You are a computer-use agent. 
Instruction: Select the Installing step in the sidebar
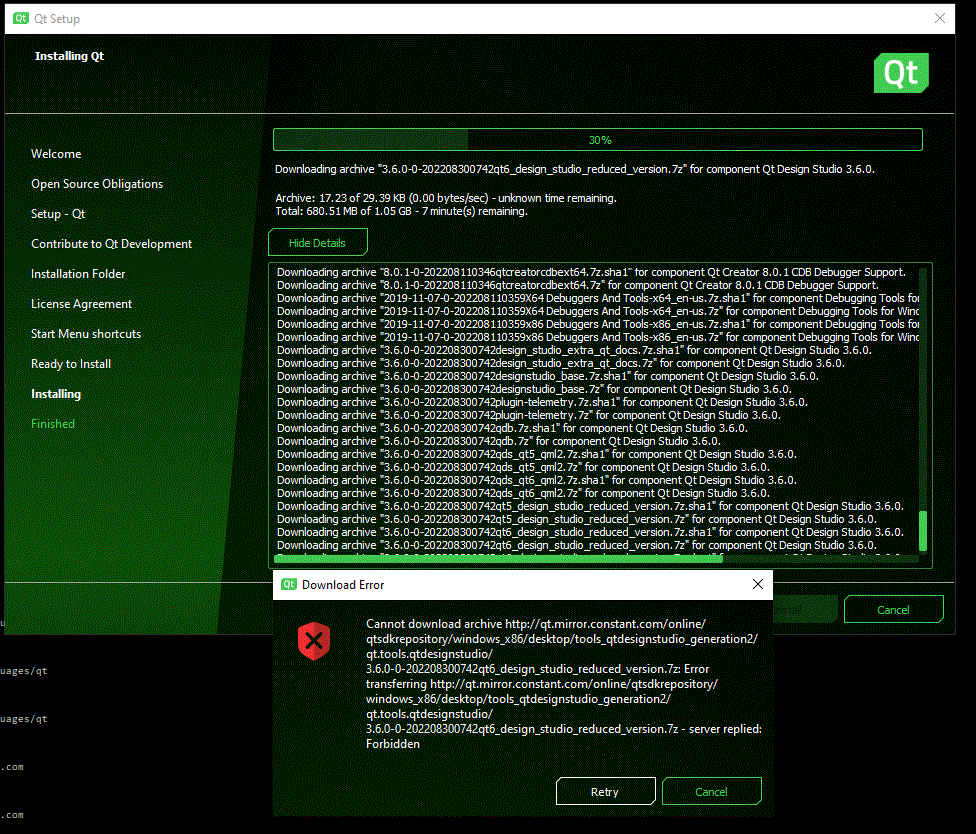coord(56,394)
